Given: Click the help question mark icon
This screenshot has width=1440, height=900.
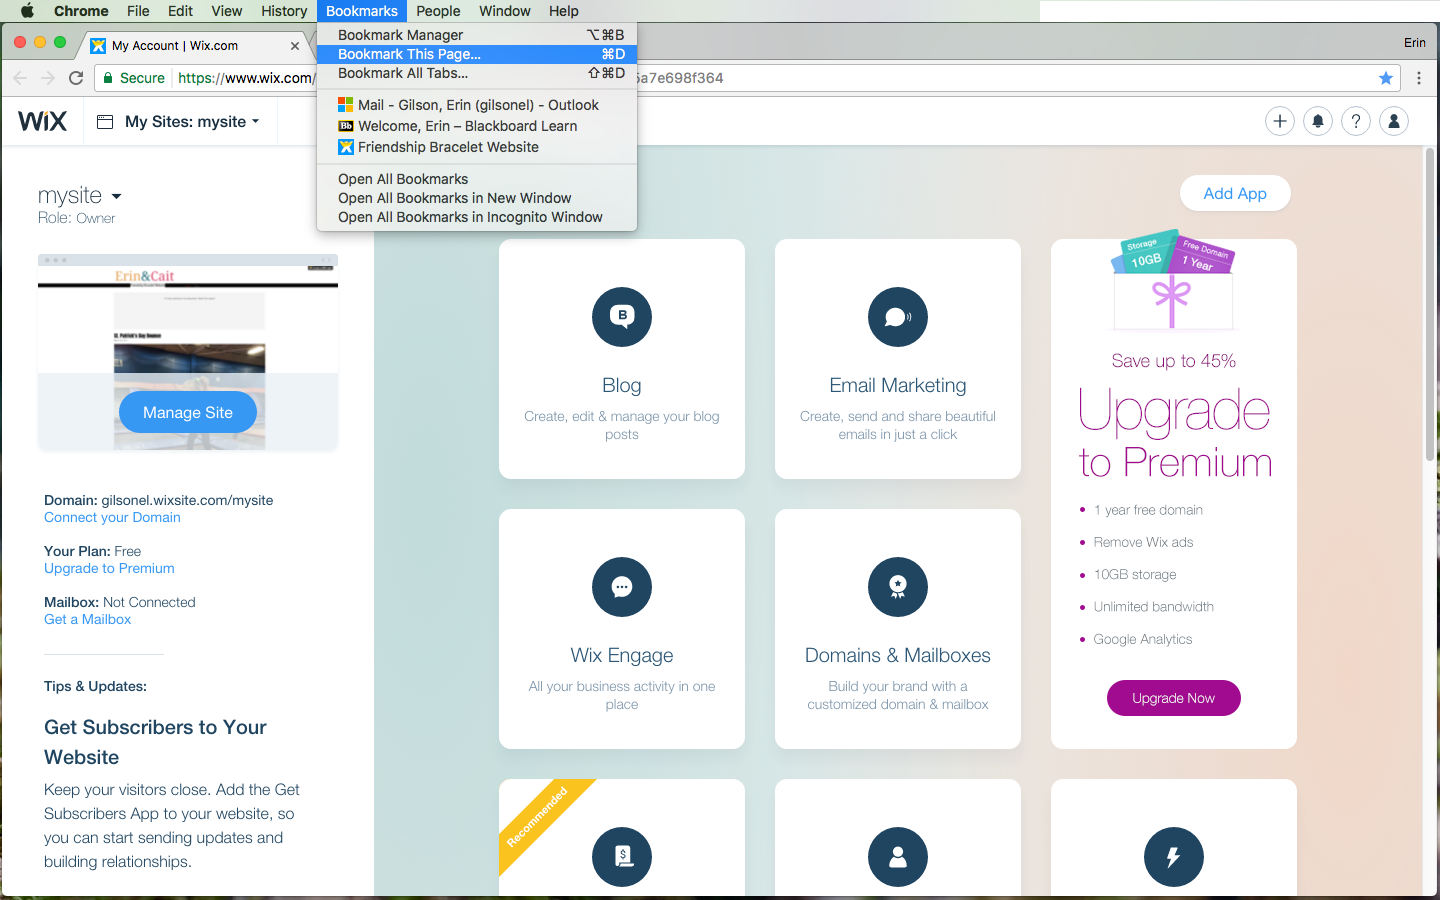Looking at the screenshot, I should (x=1355, y=120).
